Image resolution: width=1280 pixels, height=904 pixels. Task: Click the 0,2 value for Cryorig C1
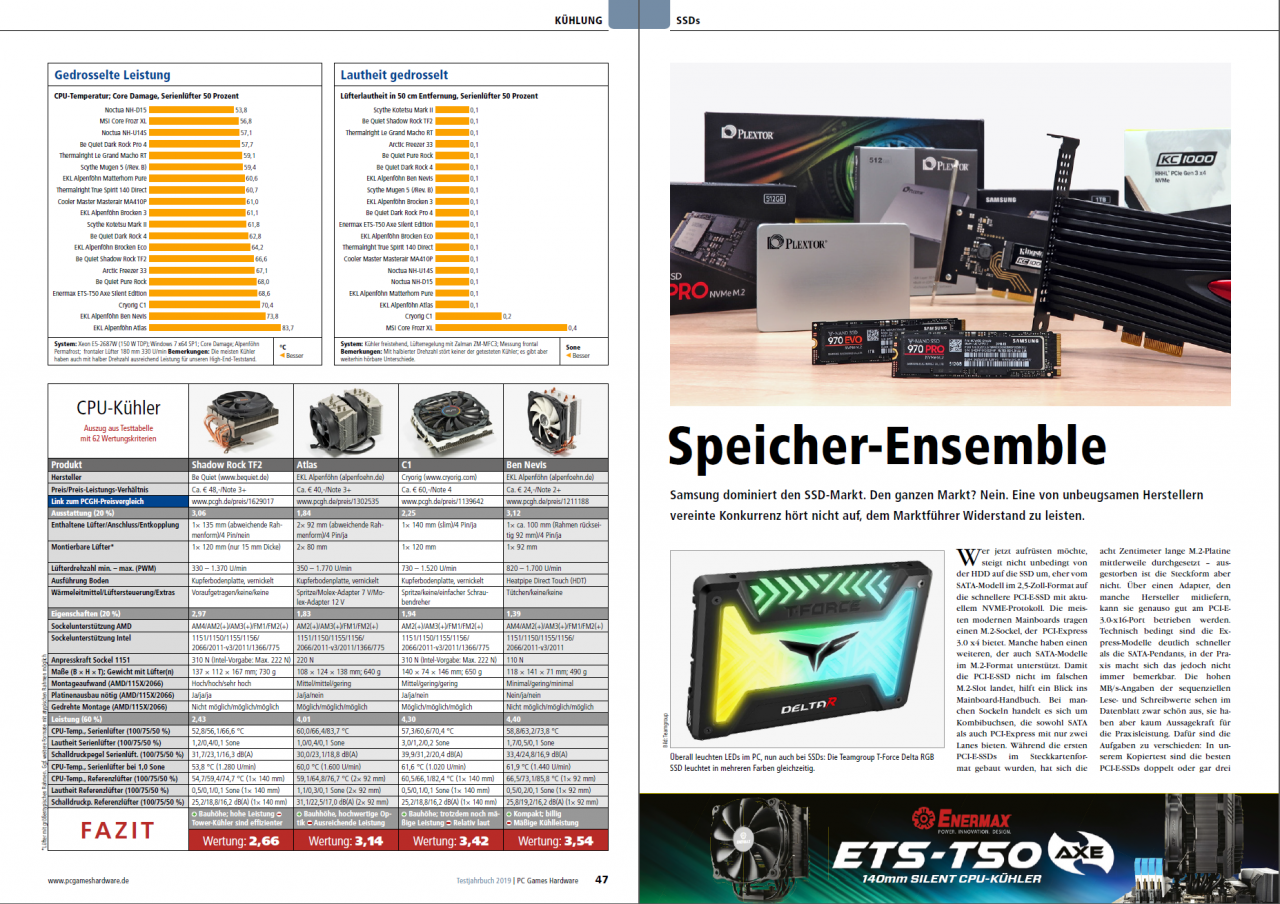(507, 316)
